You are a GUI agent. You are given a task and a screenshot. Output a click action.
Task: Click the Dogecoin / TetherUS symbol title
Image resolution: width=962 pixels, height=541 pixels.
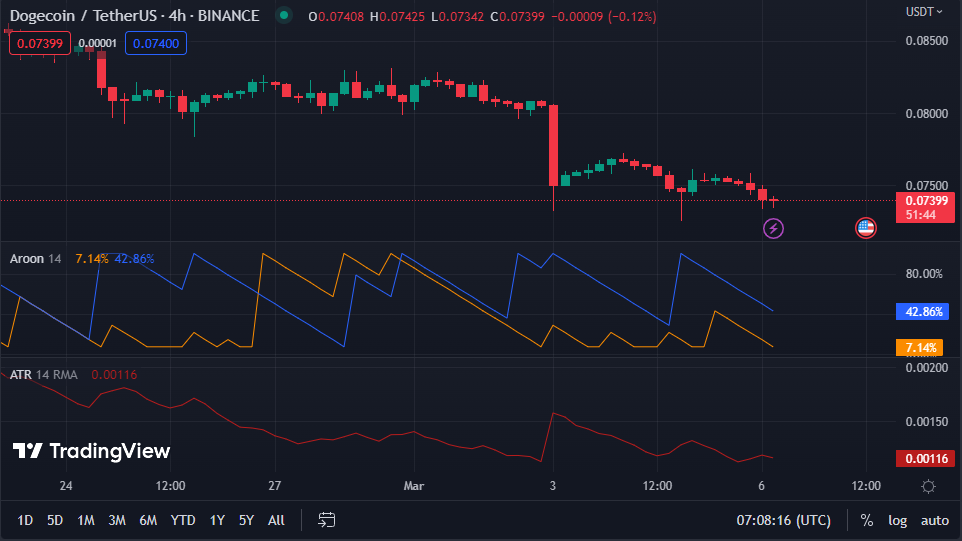(134, 15)
